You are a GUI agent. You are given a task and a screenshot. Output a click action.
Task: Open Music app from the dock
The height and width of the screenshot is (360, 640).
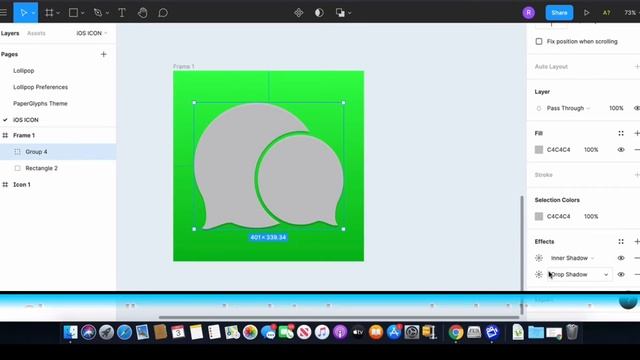coord(322,332)
